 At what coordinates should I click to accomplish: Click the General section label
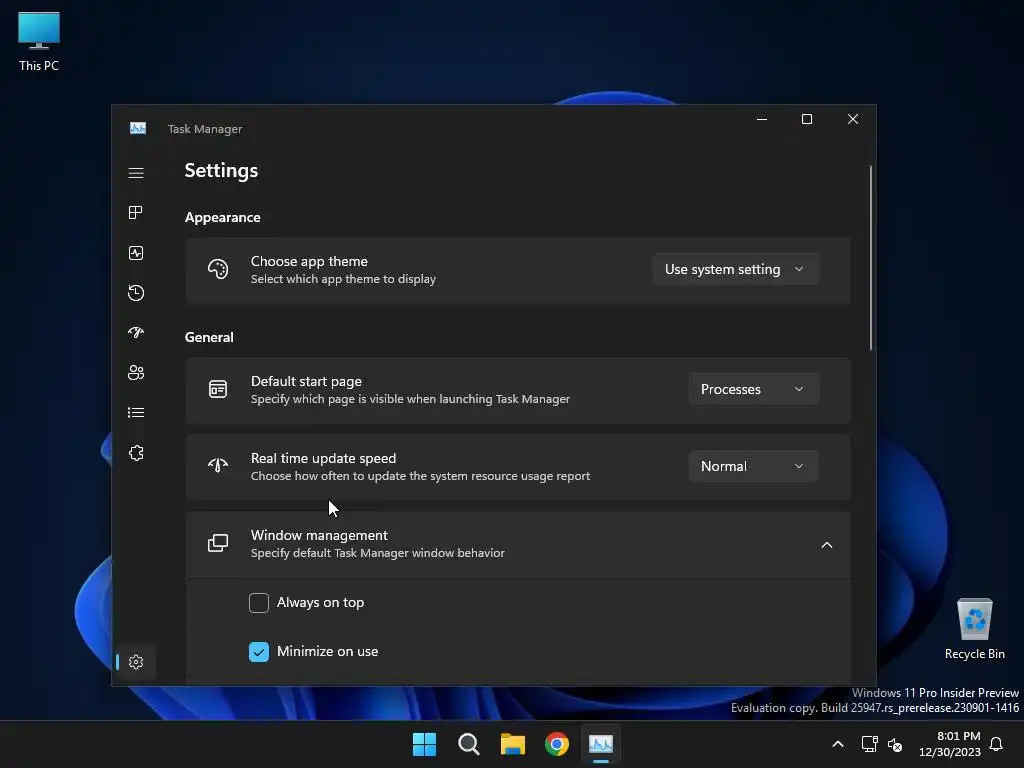(209, 337)
